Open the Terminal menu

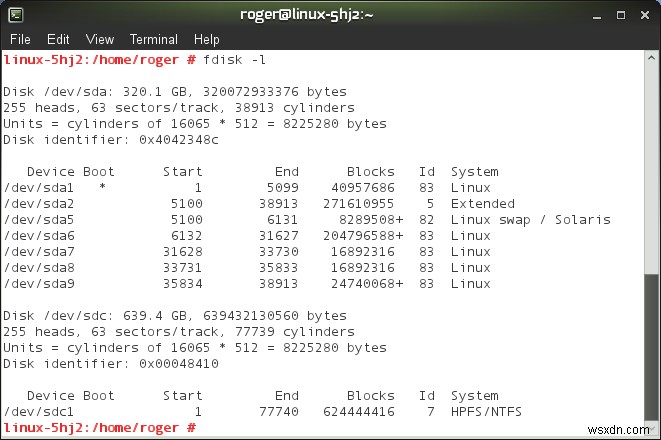point(154,39)
